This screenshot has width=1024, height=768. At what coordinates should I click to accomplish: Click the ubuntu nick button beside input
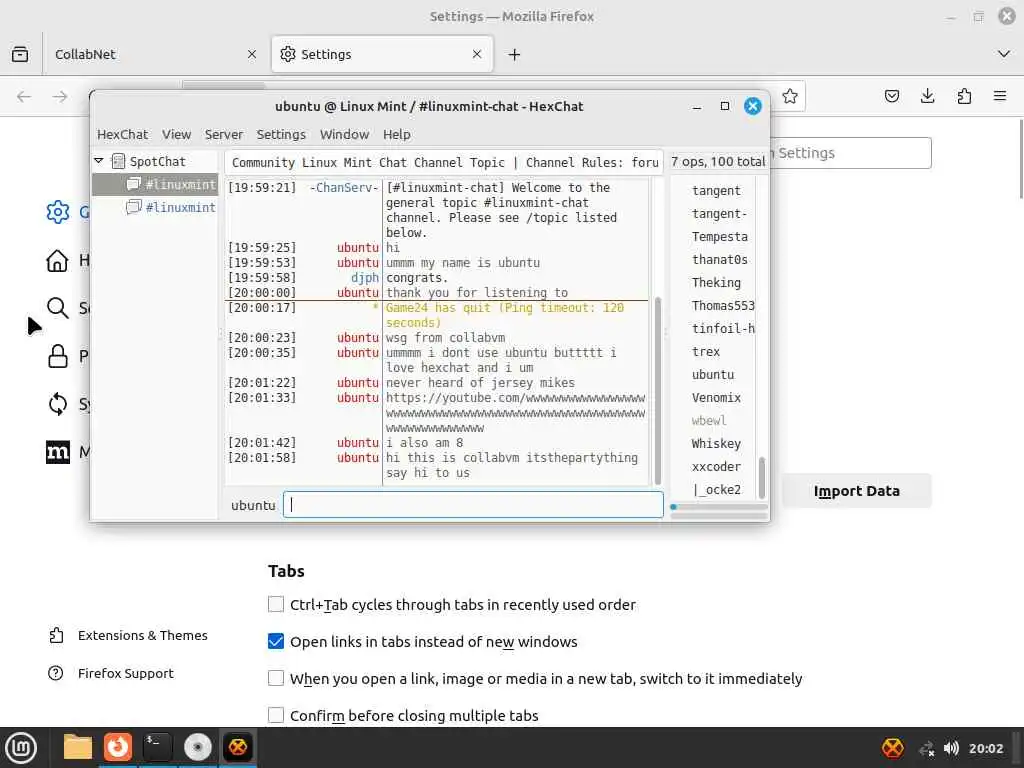point(253,505)
